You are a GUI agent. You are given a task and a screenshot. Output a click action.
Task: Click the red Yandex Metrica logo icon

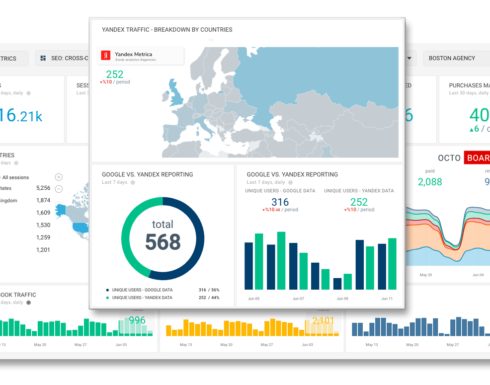pyautogui.click(x=106, y=55)
